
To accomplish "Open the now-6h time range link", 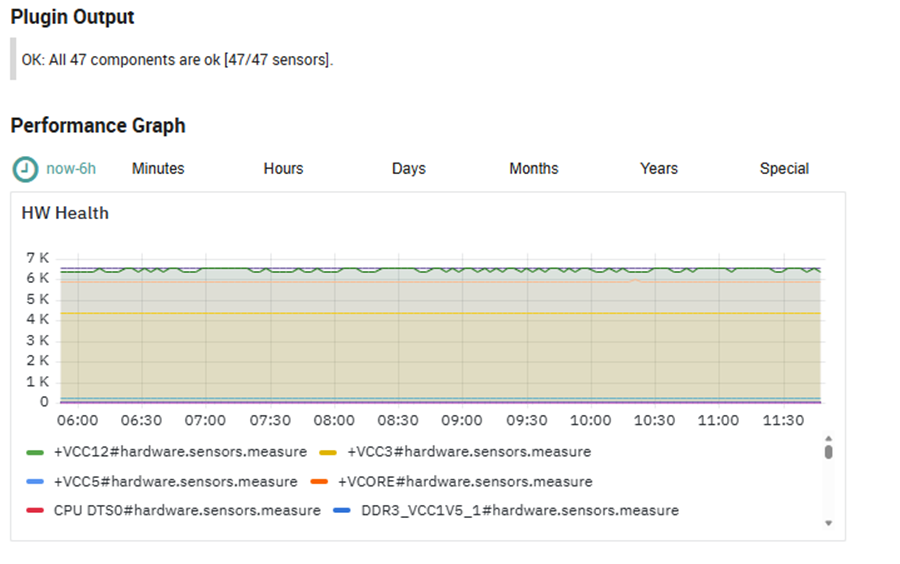I will coord(71,169).
